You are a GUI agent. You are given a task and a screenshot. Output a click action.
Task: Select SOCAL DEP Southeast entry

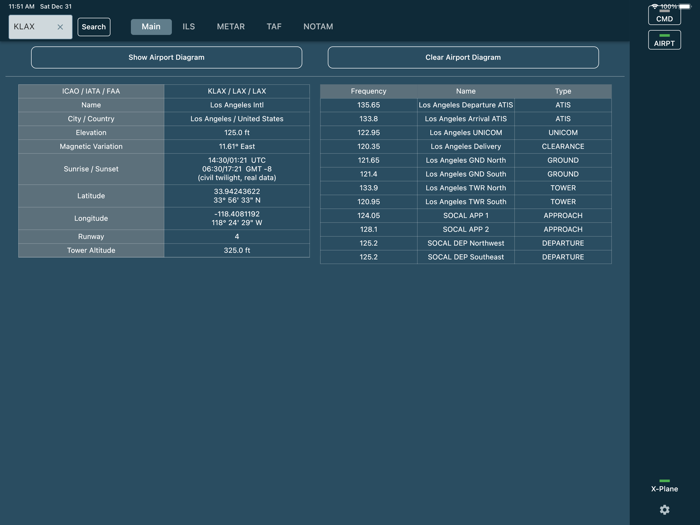(x=466, y=257)
